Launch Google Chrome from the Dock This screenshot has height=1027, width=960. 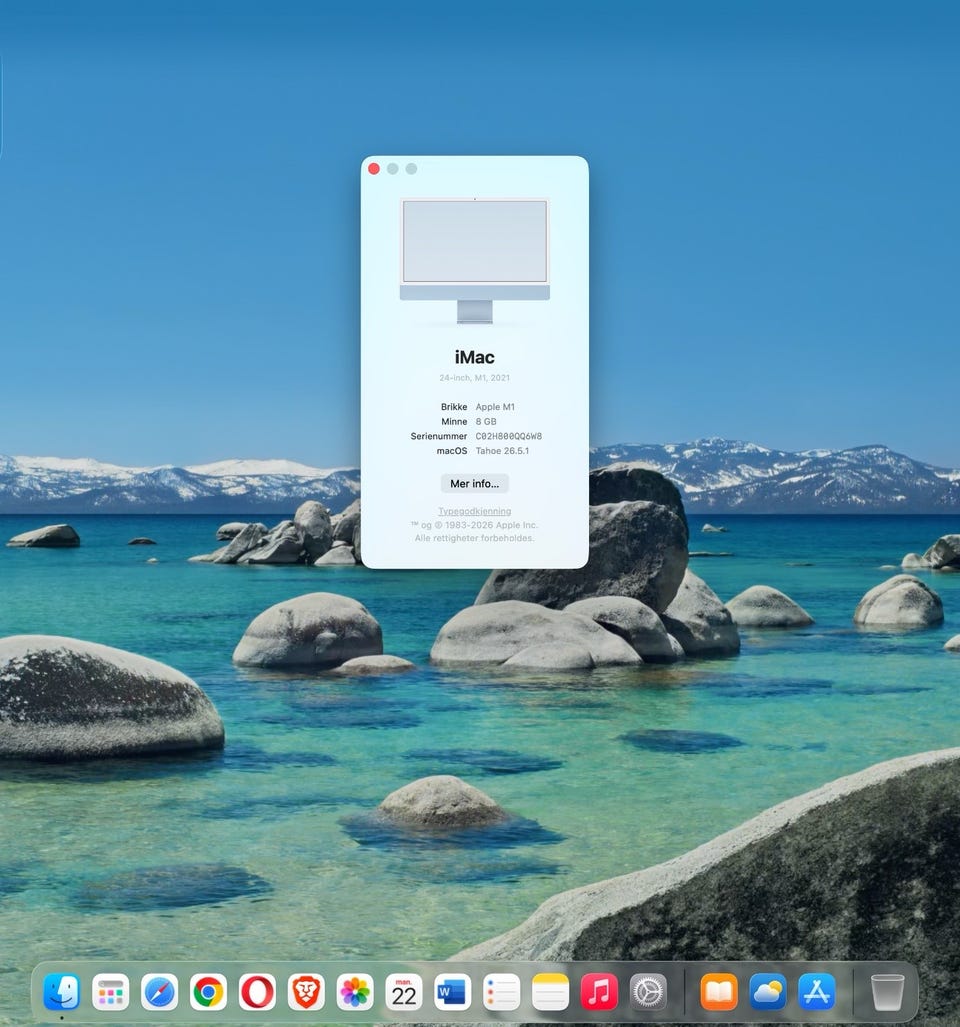coord(208,992)
